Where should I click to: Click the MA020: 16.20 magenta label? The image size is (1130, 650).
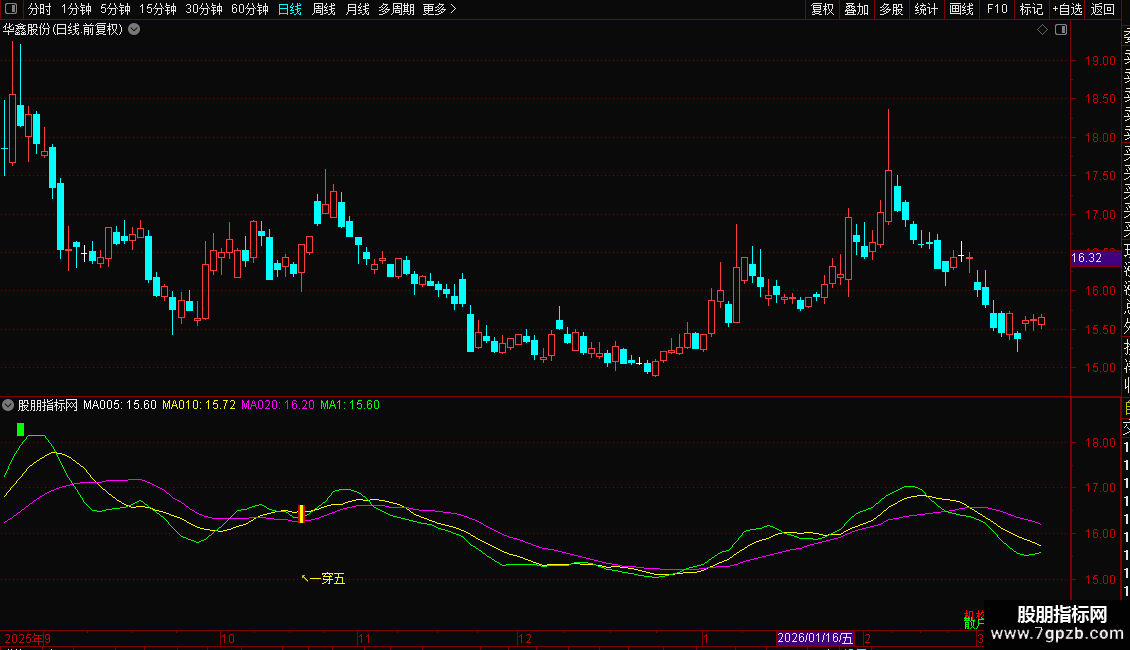coord(277,405)
